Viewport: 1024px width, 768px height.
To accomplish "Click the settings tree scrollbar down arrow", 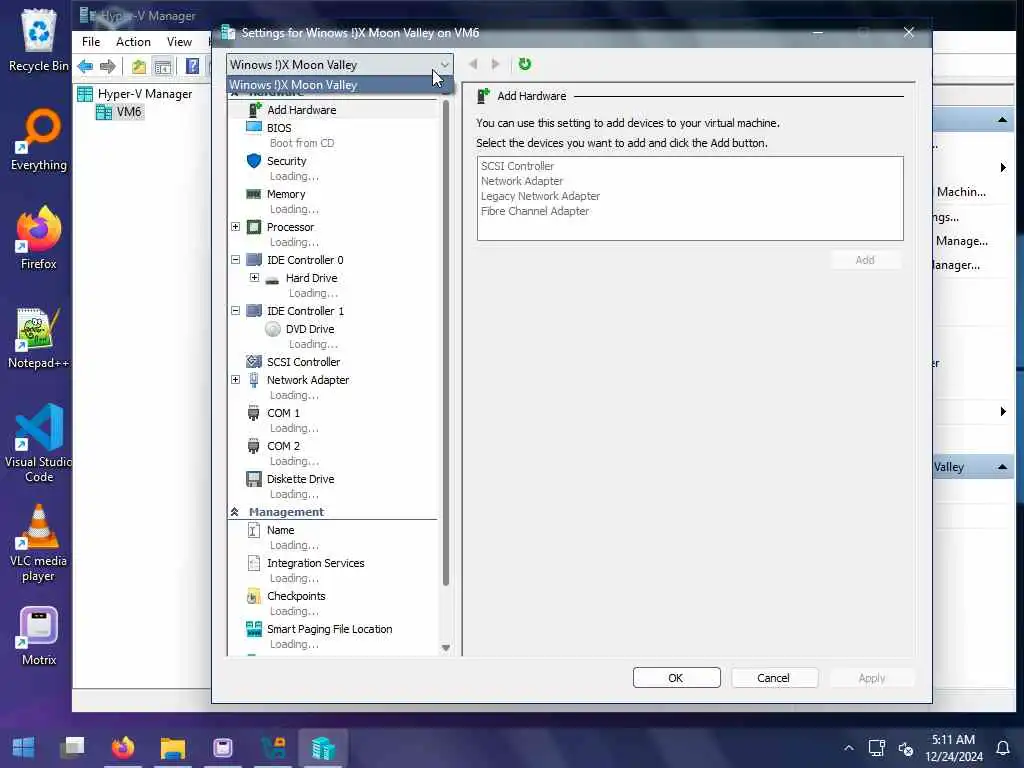I will [x=446, y=648].
